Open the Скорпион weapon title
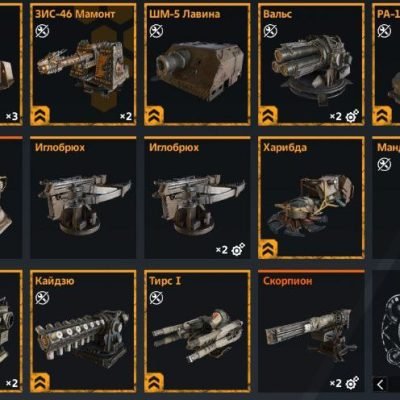 [288, 281]
